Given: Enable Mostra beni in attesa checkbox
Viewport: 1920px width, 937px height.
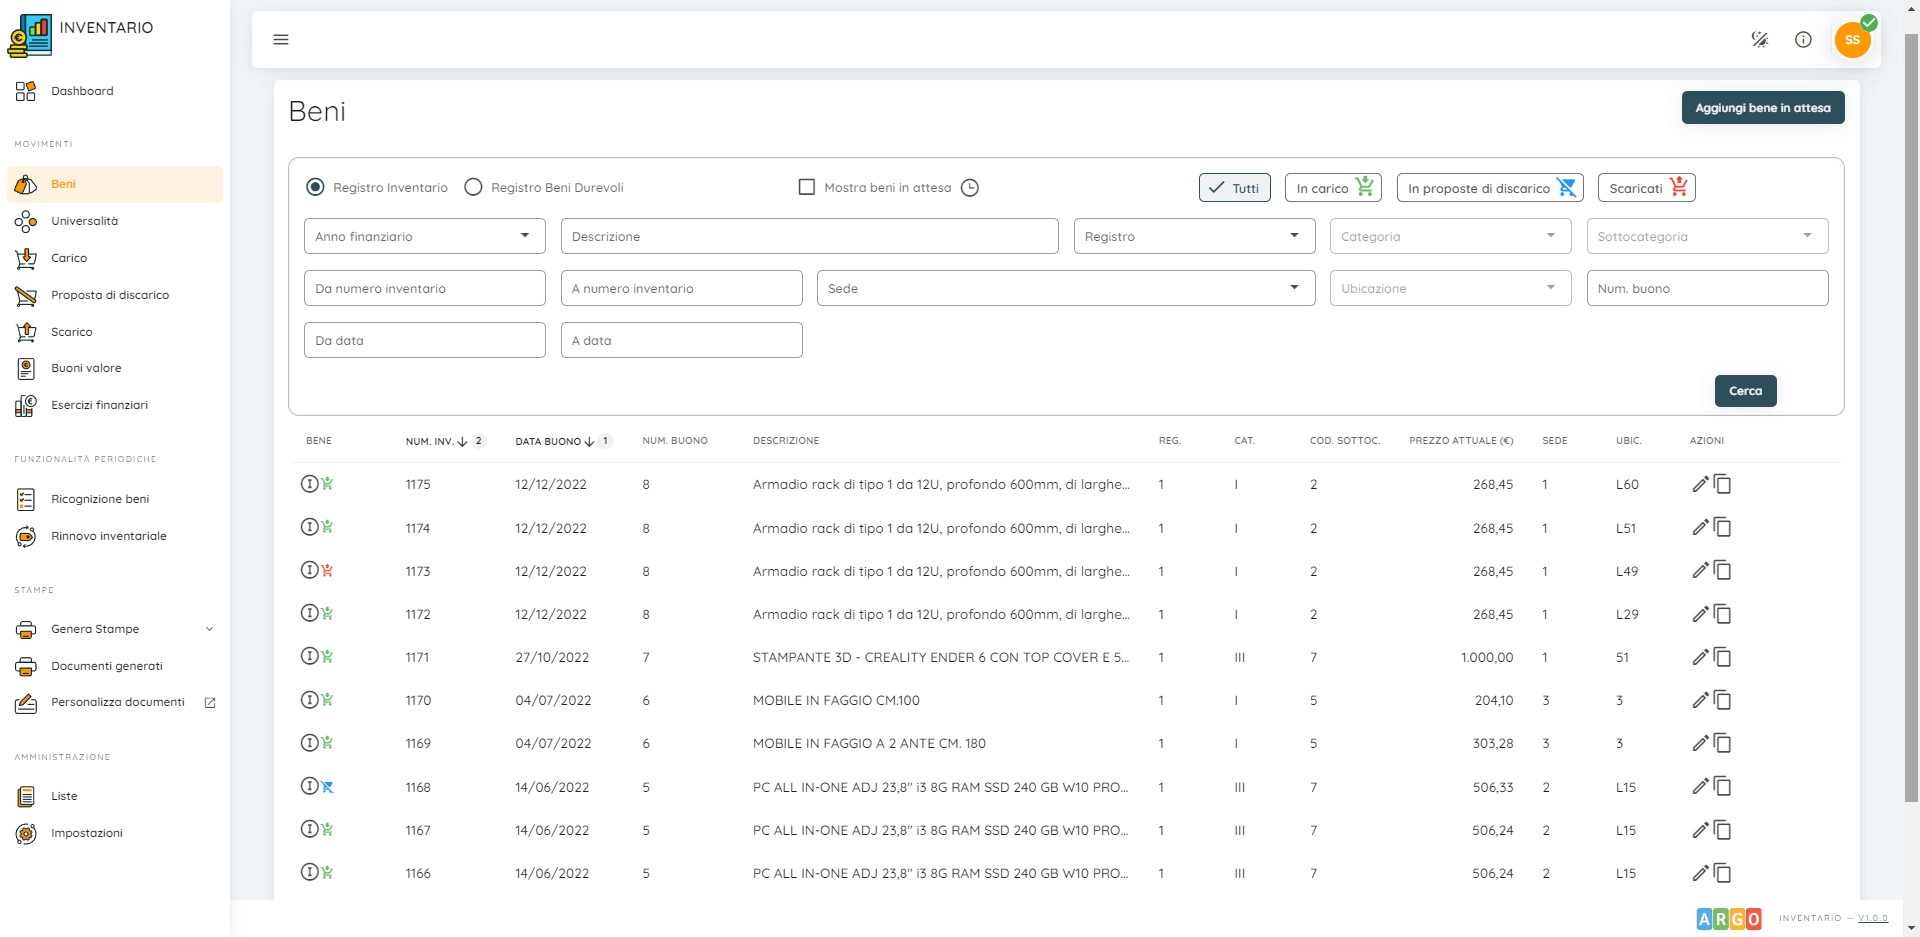Looking at the screenshot, I should pos(807,188).
